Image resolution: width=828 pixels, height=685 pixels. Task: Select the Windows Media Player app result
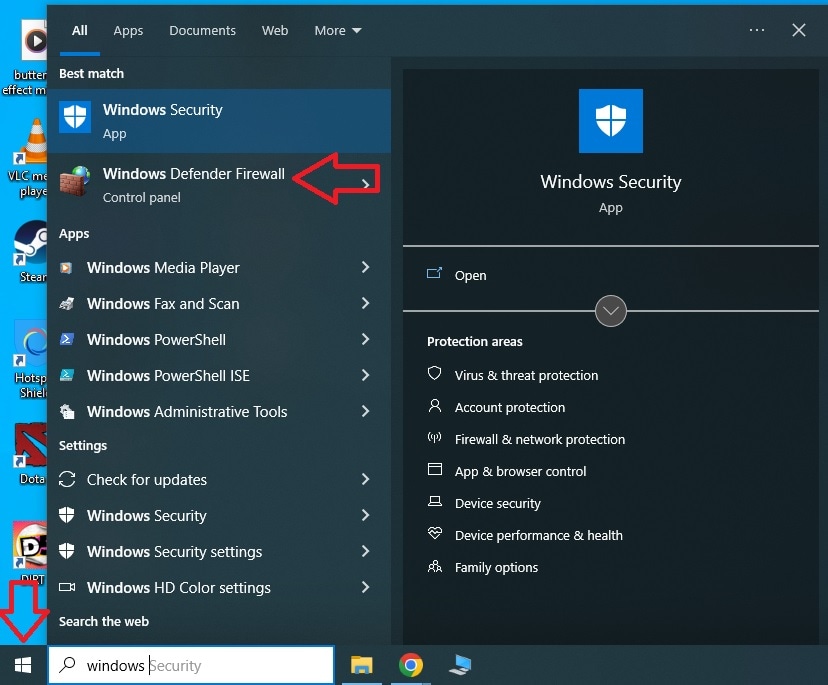(x=219, y=268)
